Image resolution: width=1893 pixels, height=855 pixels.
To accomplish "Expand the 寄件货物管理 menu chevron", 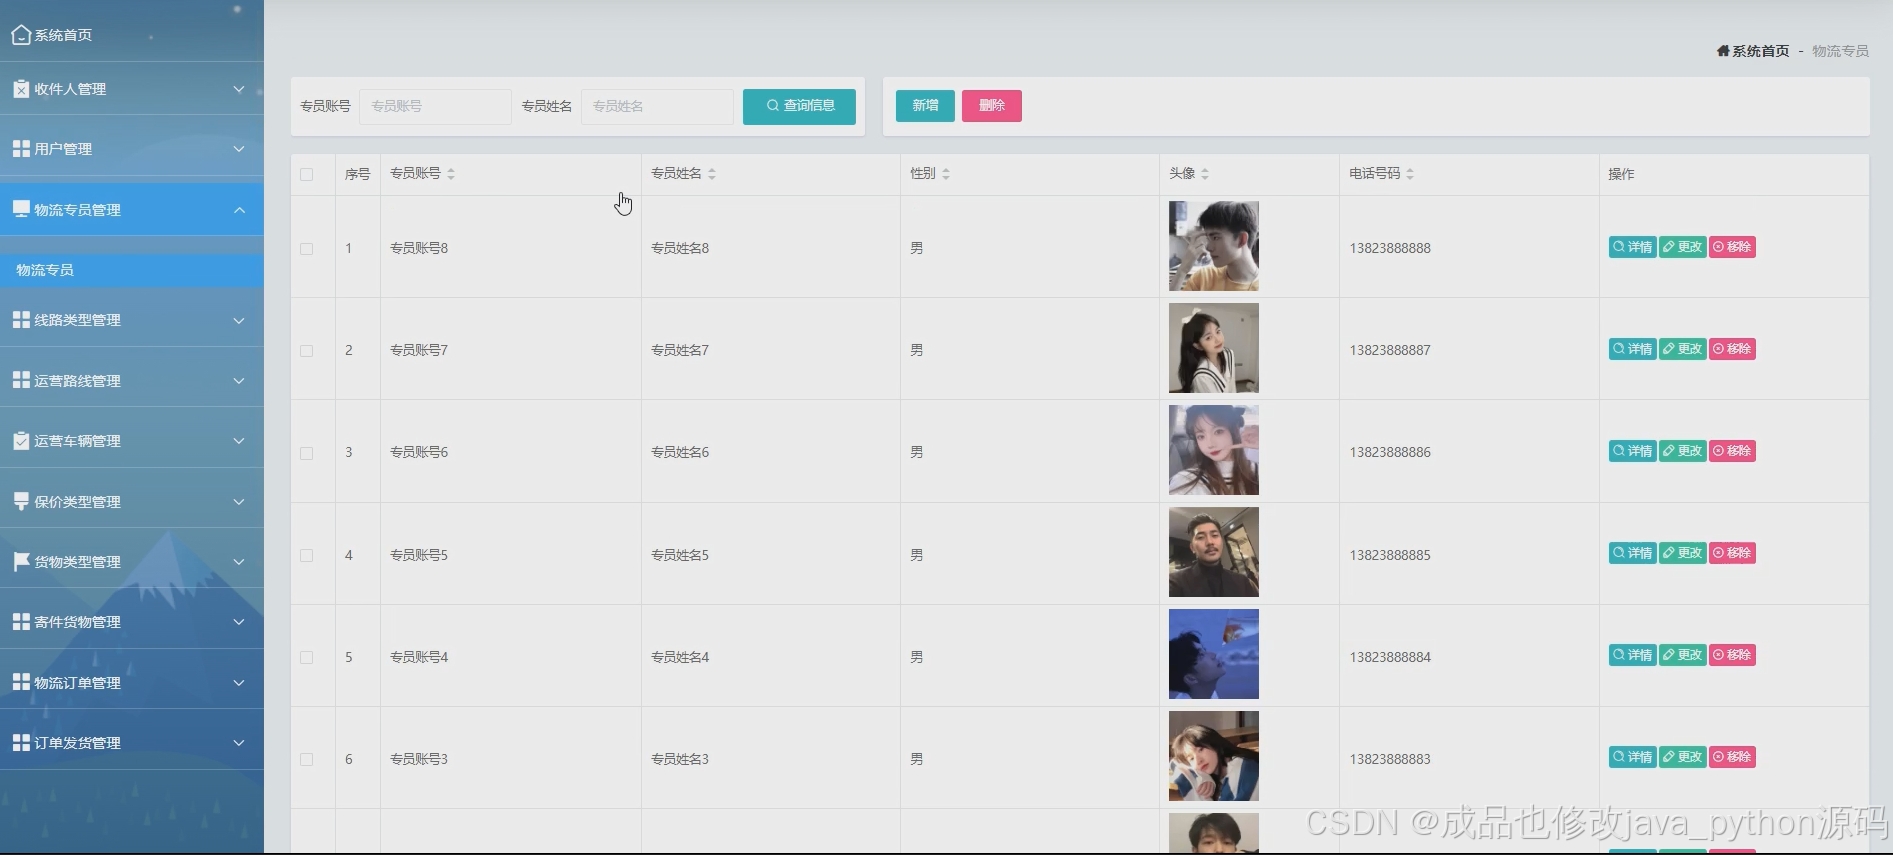I will point(239,622).
